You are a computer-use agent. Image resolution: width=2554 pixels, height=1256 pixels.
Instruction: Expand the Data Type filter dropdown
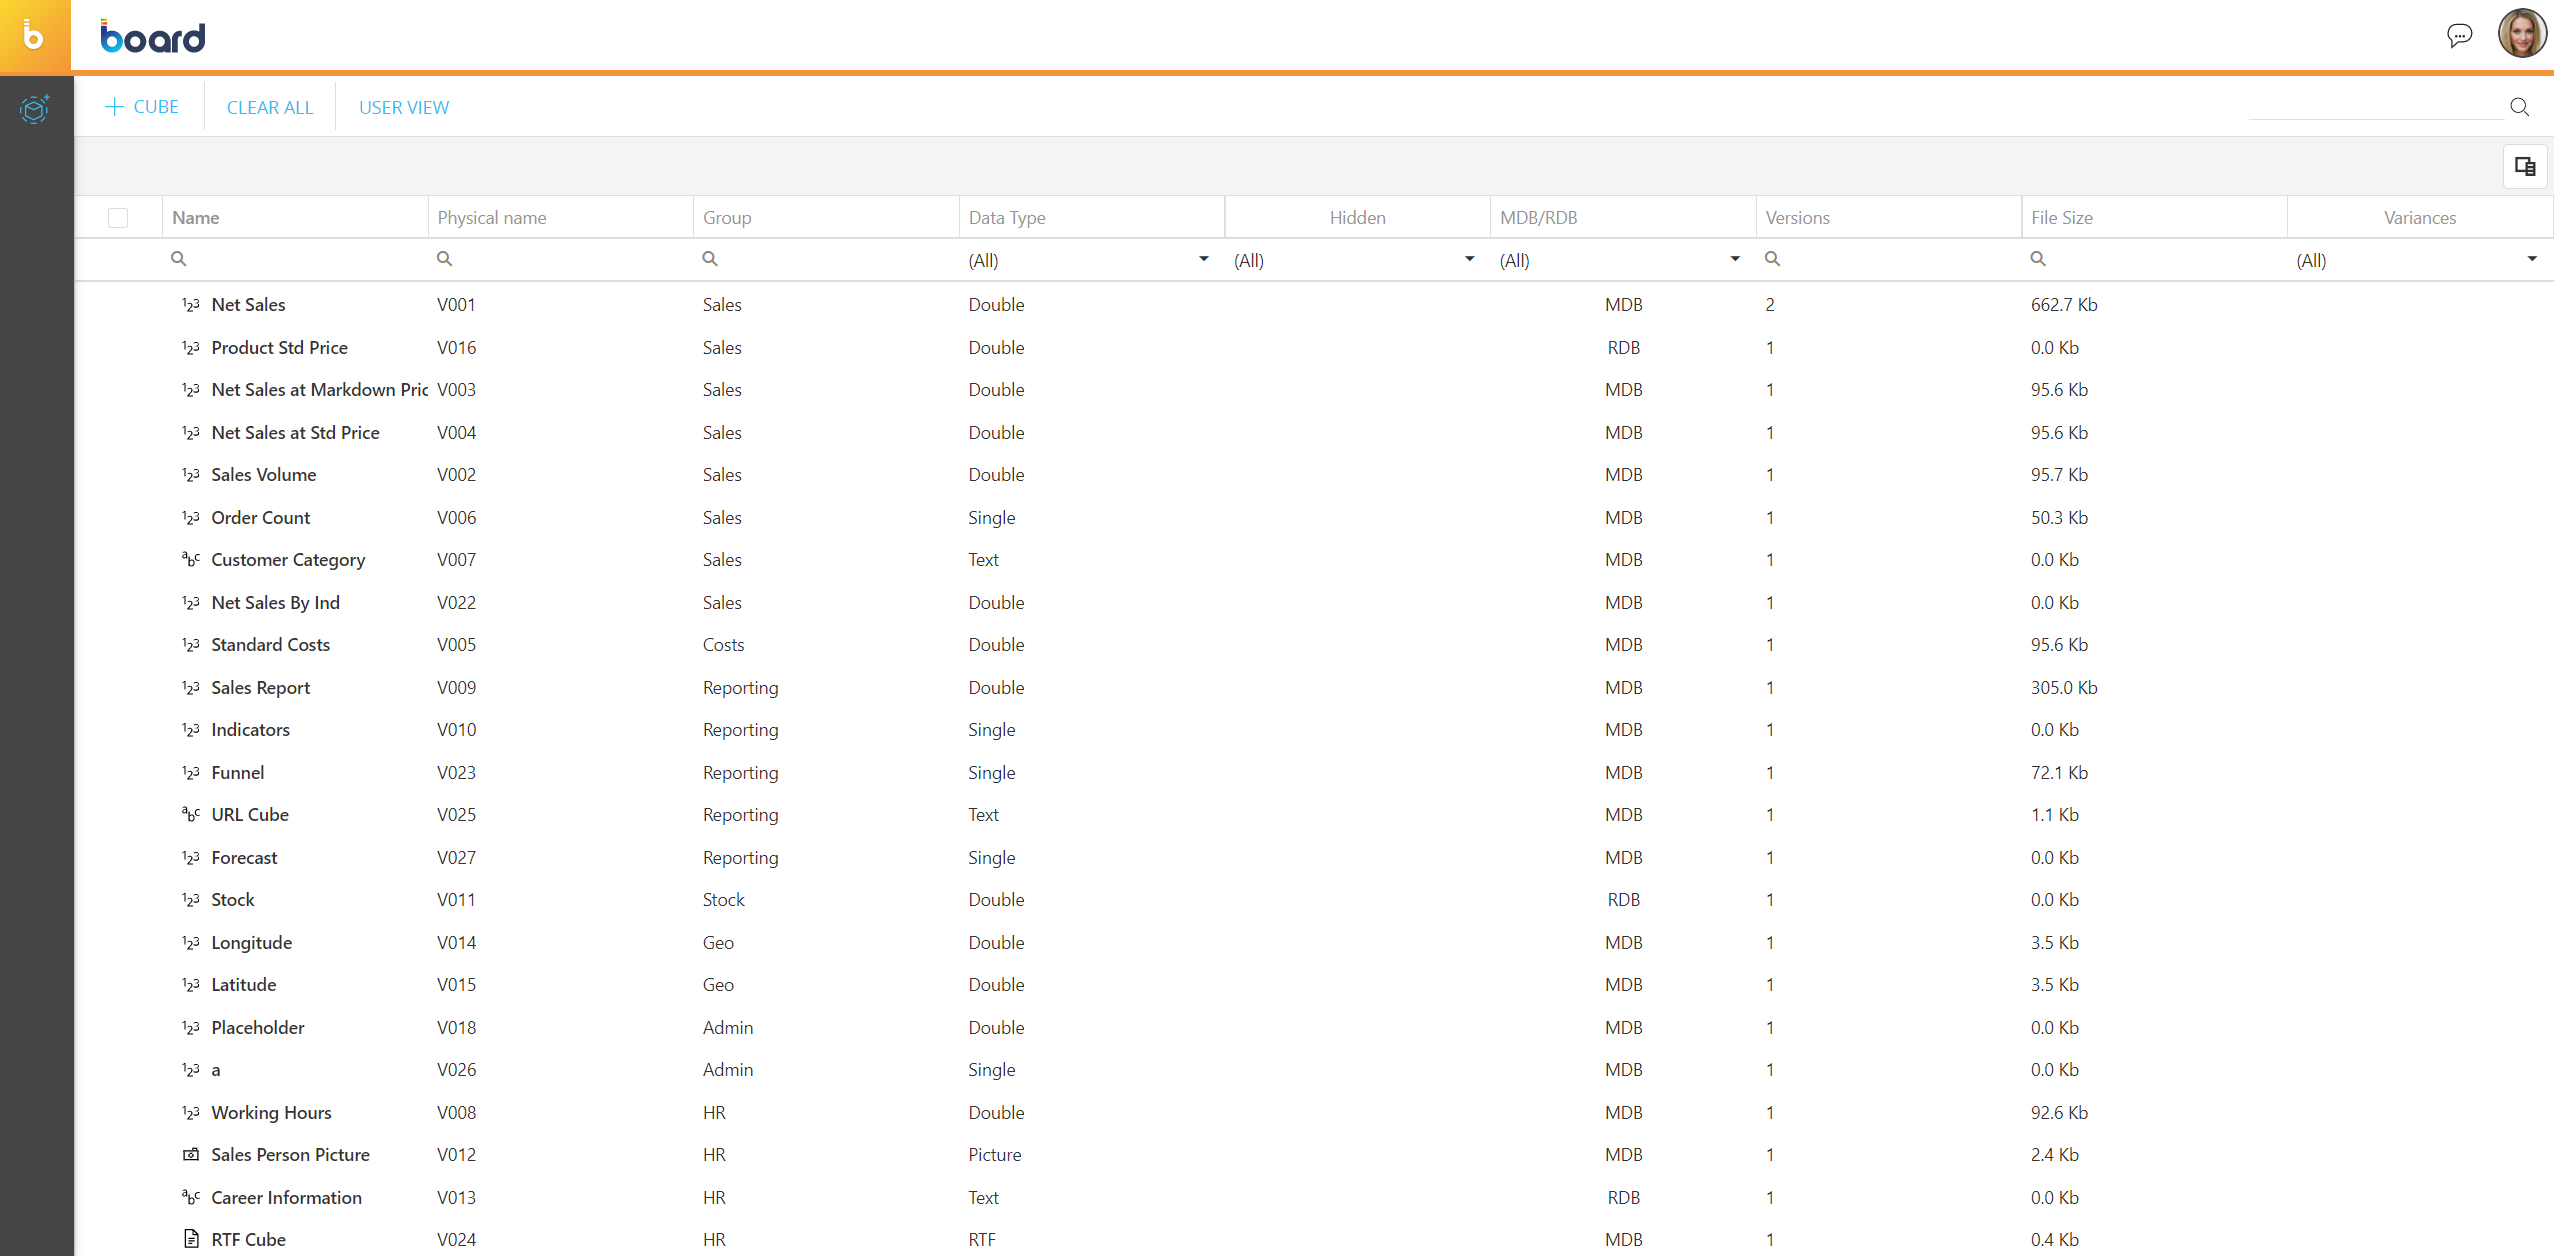pyautogui.click(x=1203, y=260)
